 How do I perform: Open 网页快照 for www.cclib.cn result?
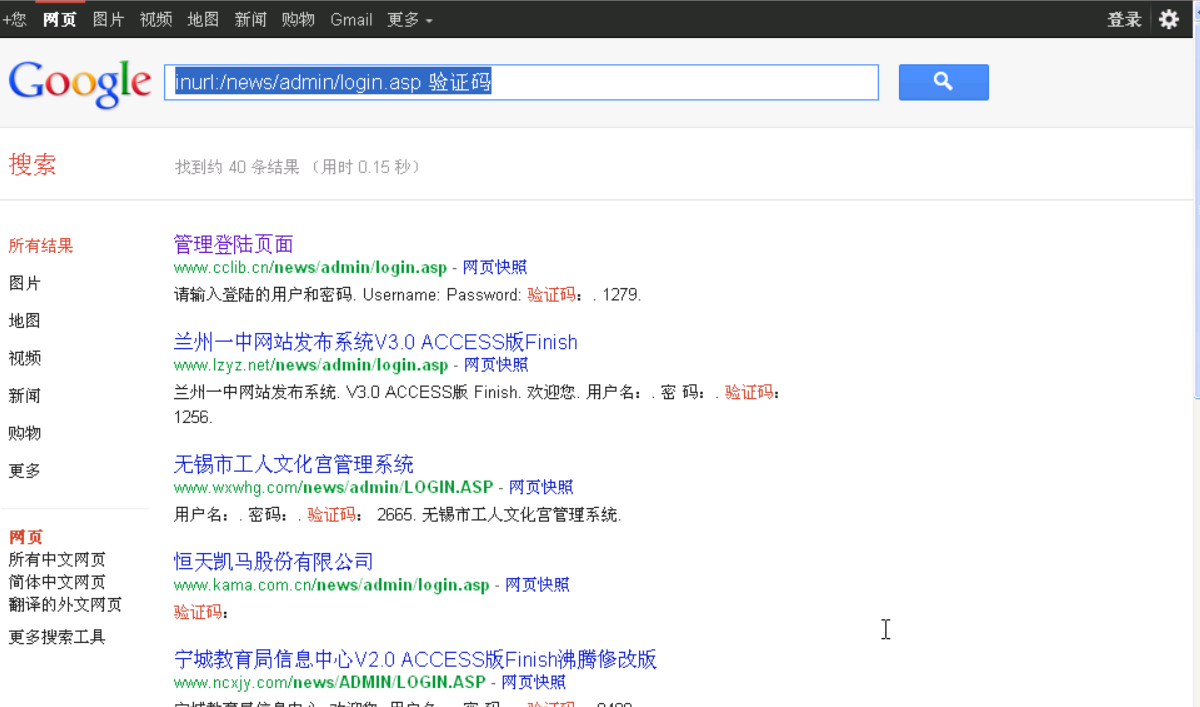(495, 268)
